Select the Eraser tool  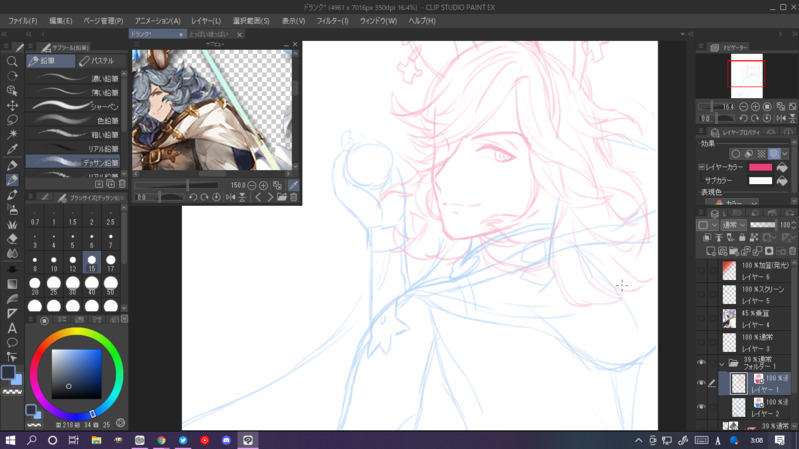12,239
